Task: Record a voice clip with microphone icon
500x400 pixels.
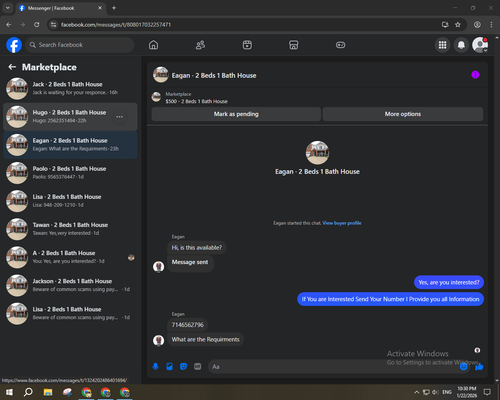Action: 155,367
